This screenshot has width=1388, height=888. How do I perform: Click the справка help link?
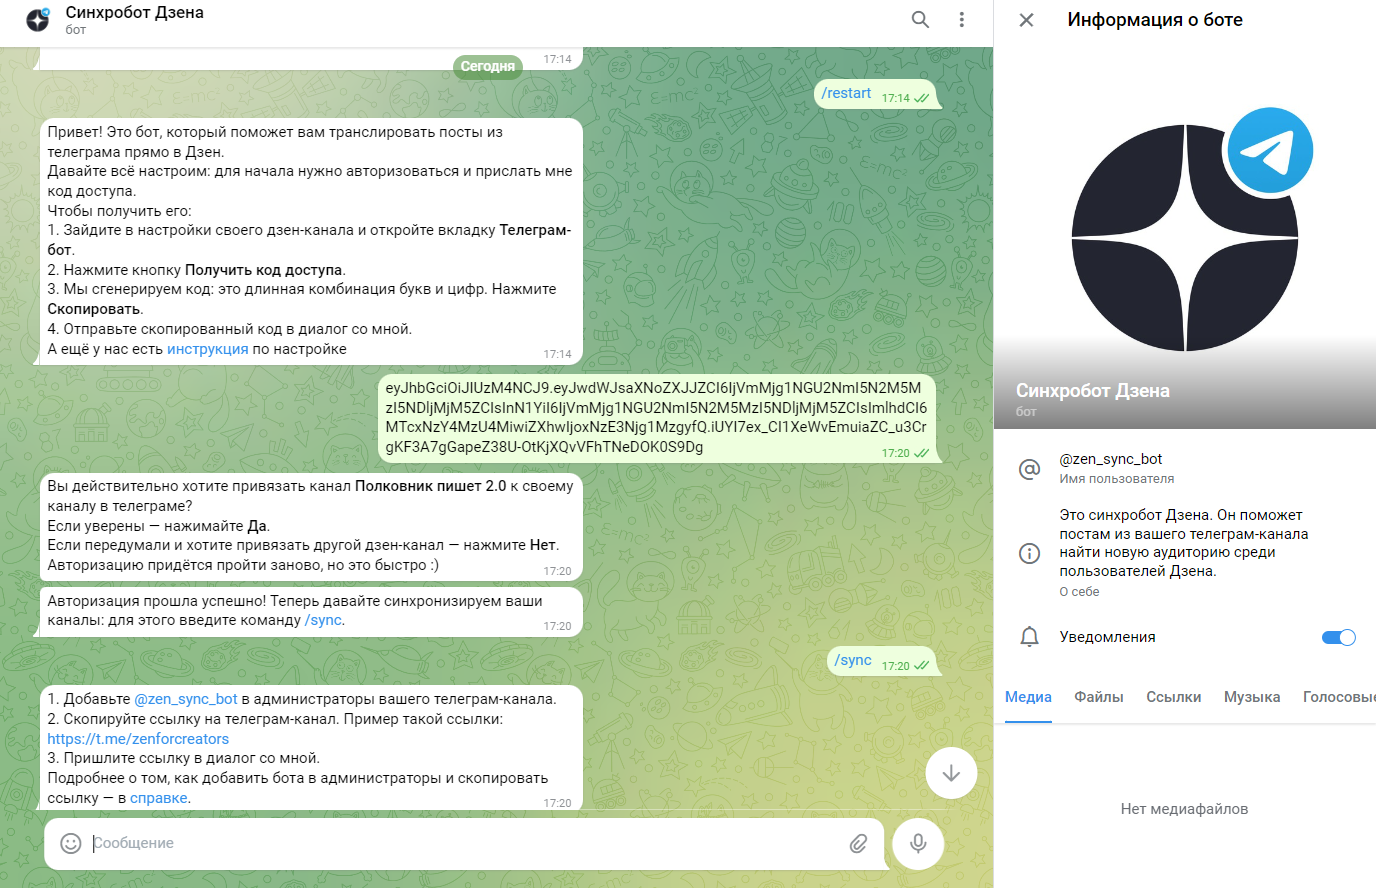pyautogui.click(x=158, y=798)
